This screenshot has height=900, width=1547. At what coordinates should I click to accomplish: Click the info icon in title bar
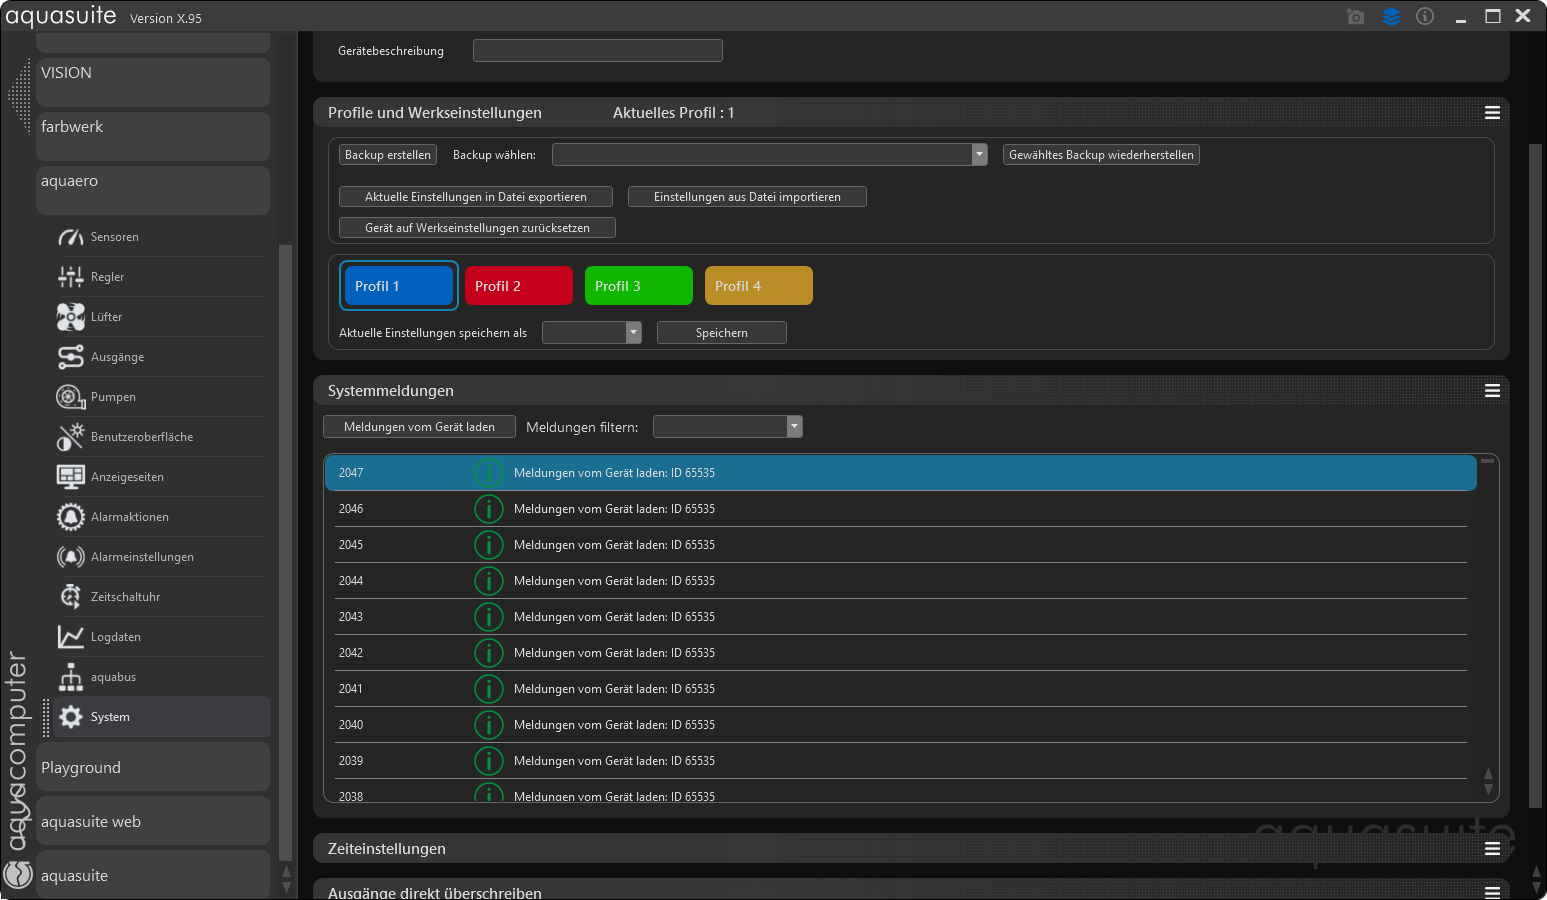(x=1425, y=16)
